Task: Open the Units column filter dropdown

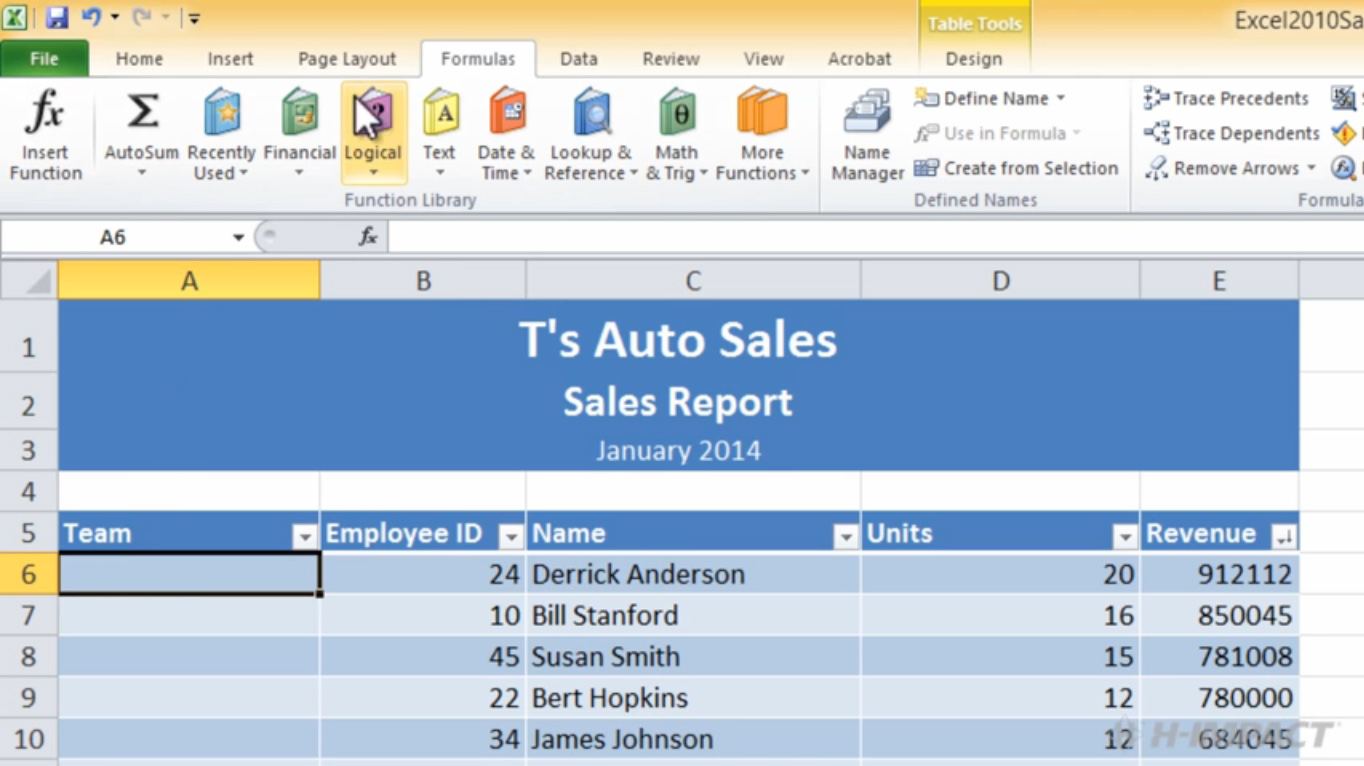Action: pyautogui.click(x=1125, y=537)
